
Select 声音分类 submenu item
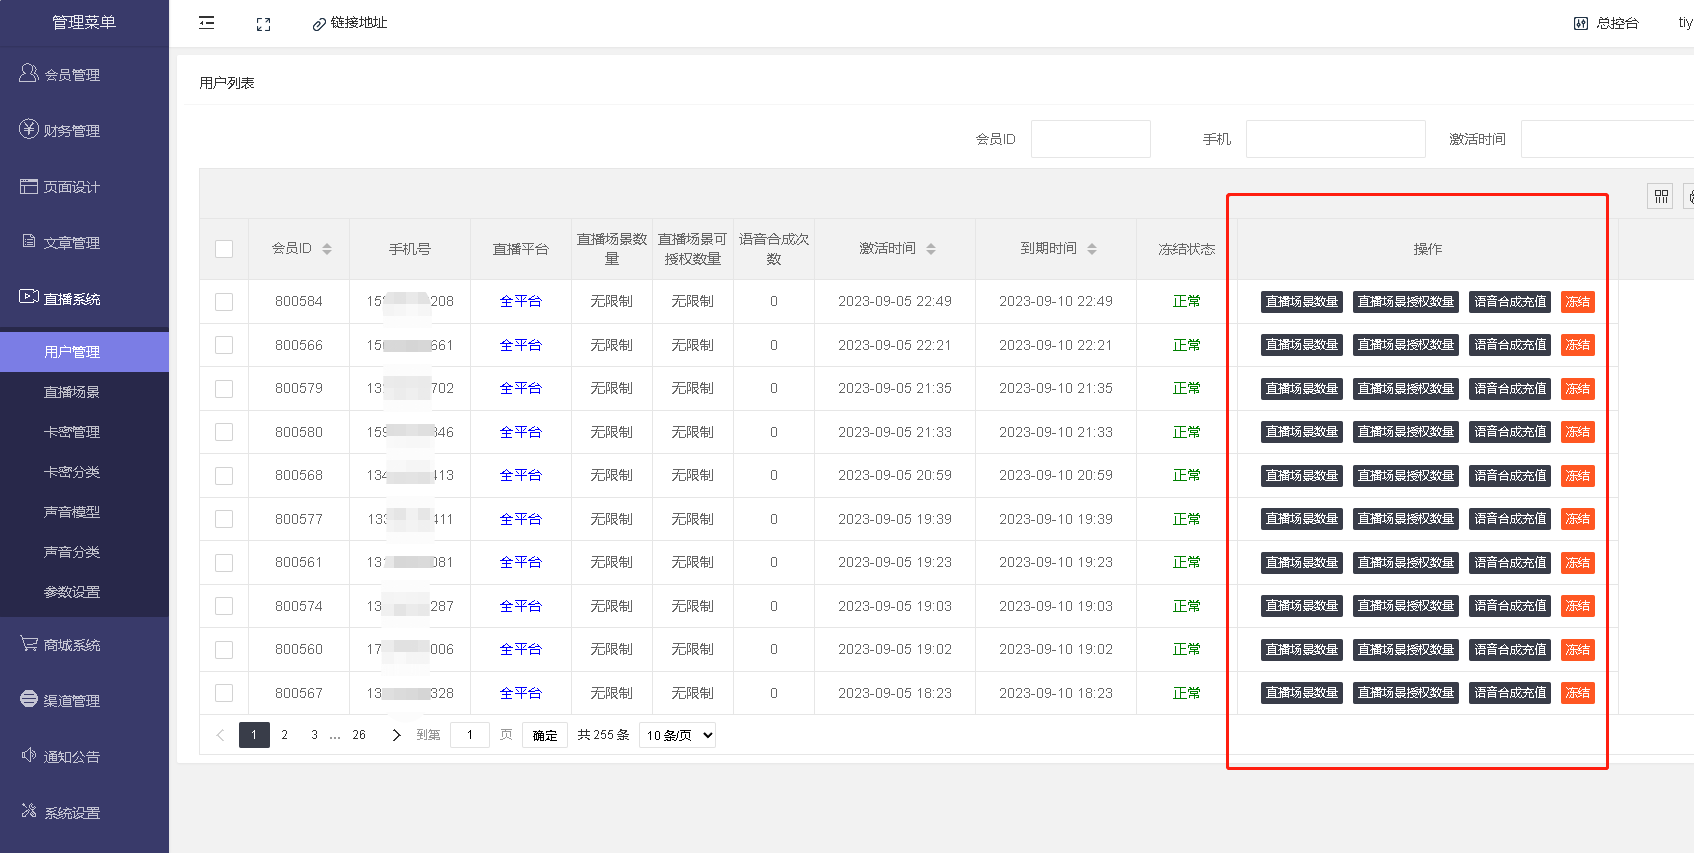coord(84,552)
